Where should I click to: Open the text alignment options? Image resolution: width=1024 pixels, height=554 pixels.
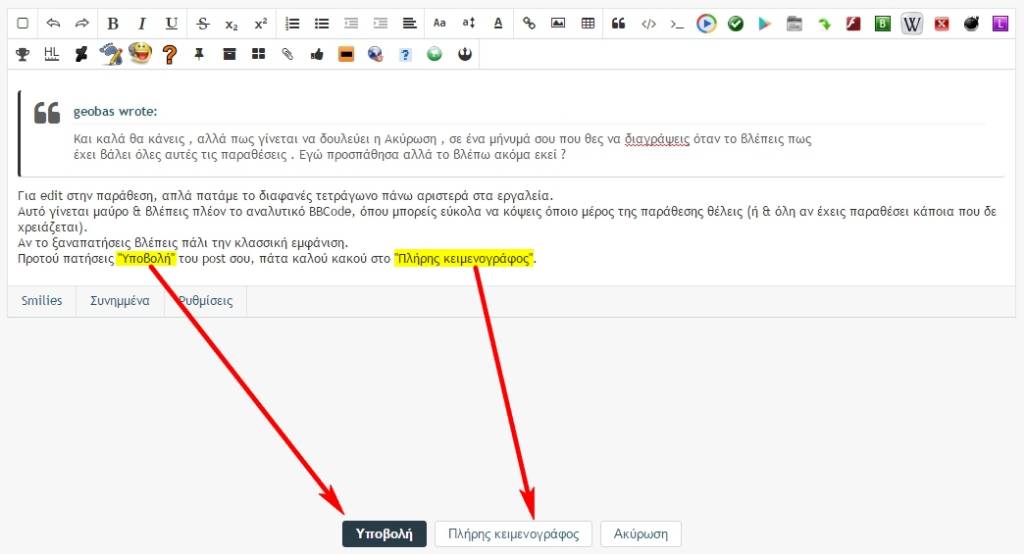(409, 24)
